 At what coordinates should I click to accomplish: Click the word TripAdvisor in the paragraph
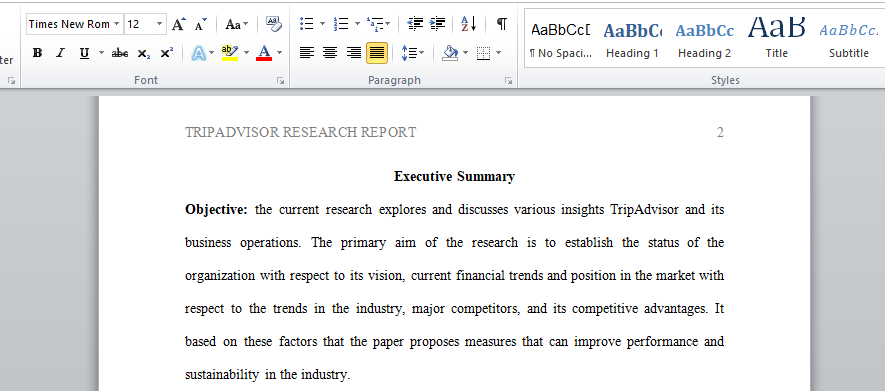(x=645, y=210)
